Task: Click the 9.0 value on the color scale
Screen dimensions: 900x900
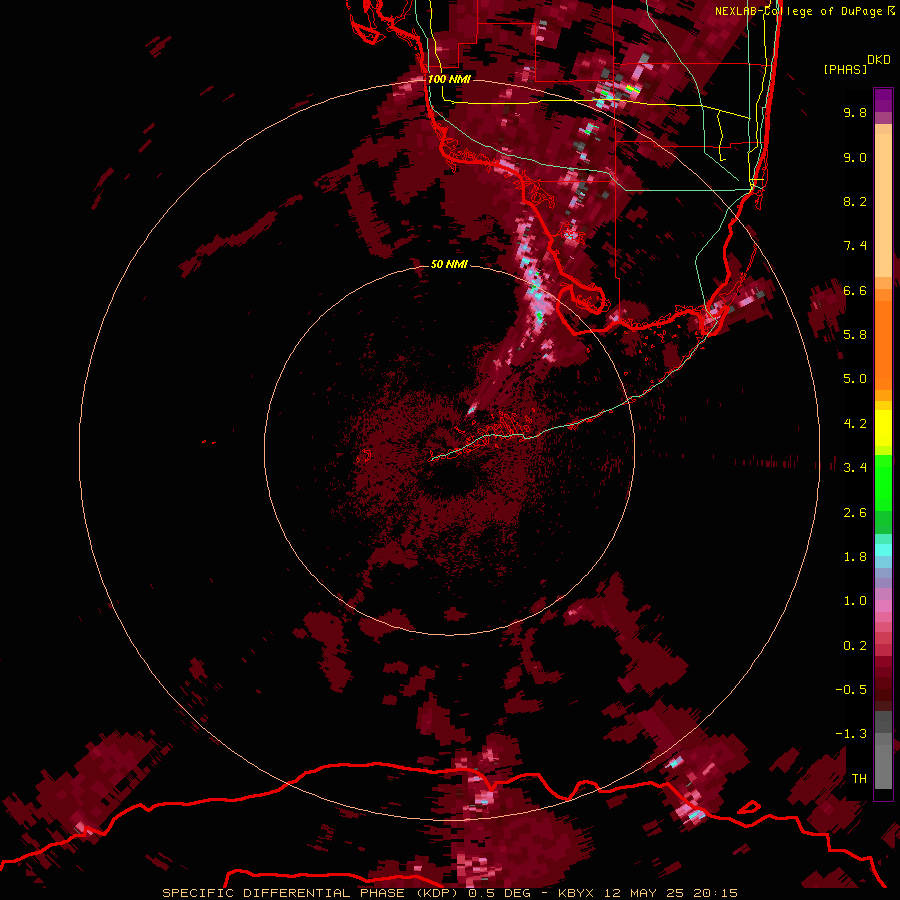Action: [x=855, y=157]
